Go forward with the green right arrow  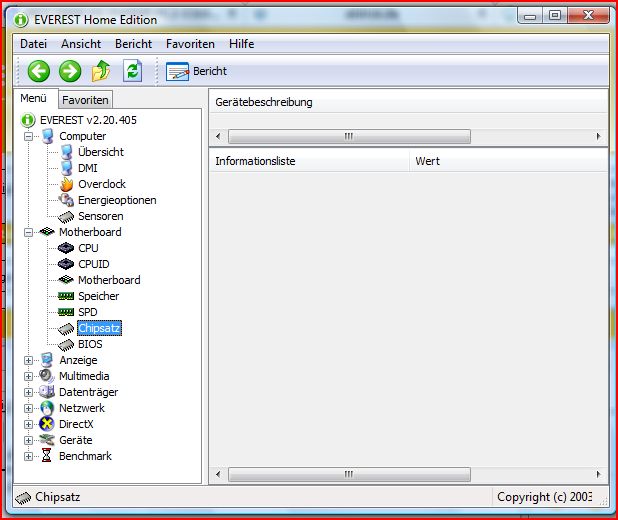point(70,71)
